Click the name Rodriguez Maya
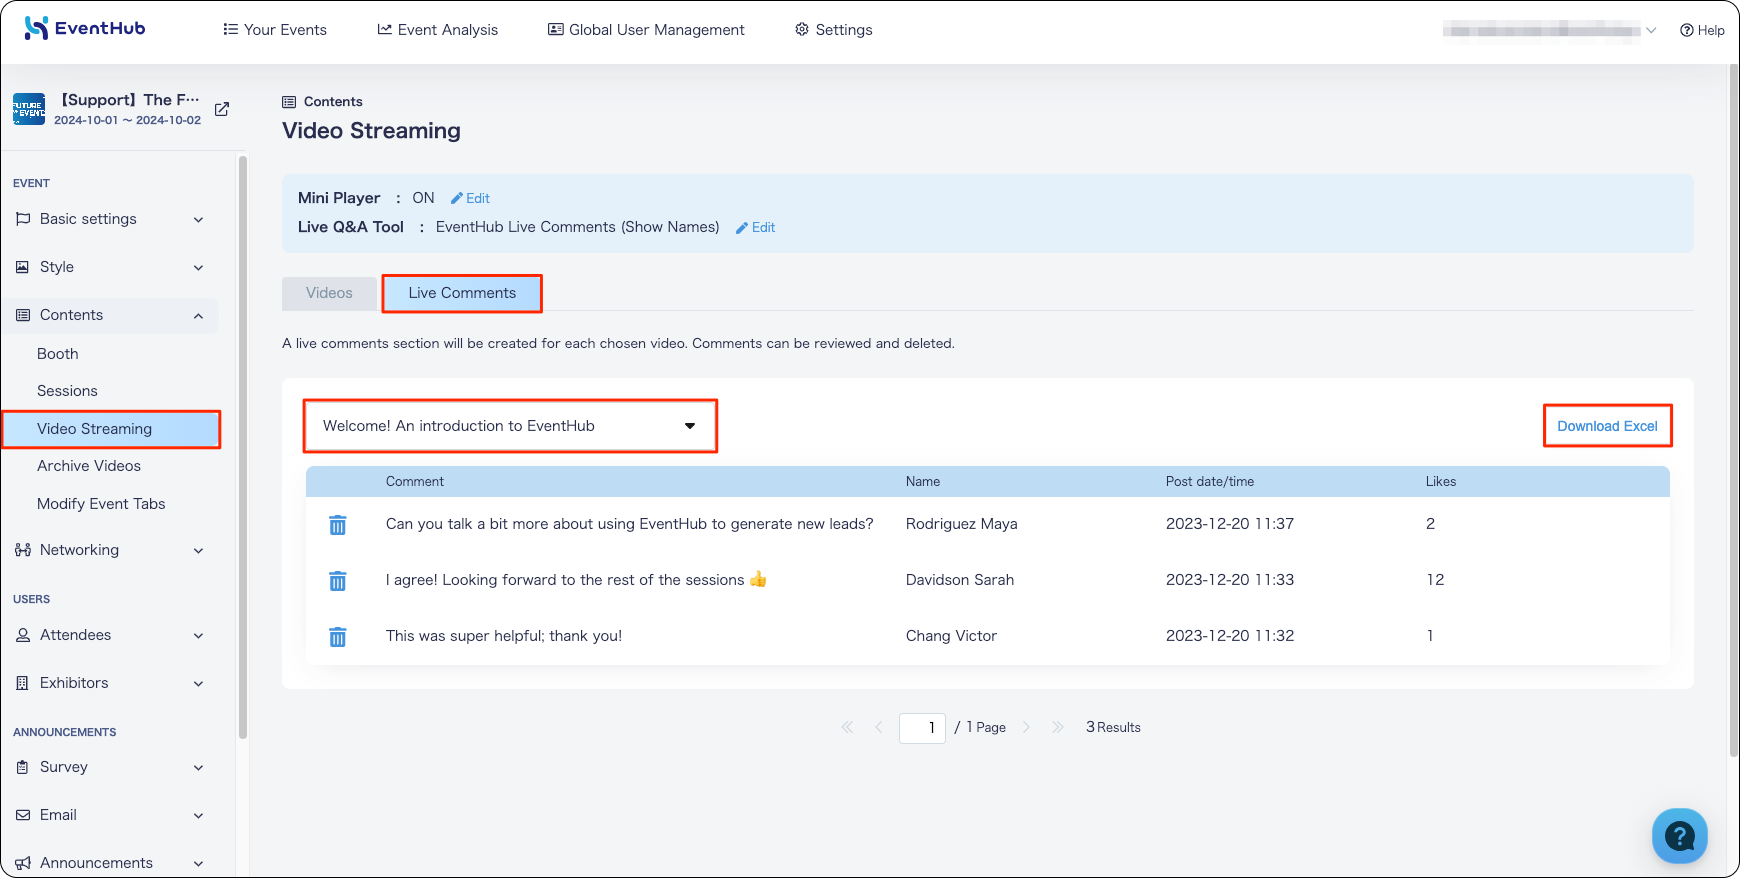Viewport: 1740px width, 878px height. [x=962, y=524]
